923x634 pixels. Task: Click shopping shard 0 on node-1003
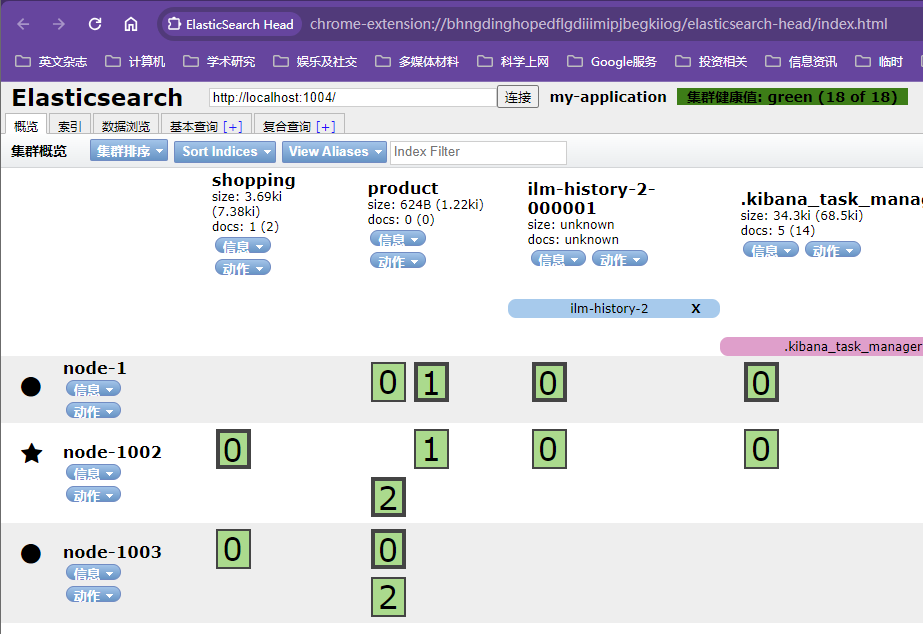click(234, 549)
